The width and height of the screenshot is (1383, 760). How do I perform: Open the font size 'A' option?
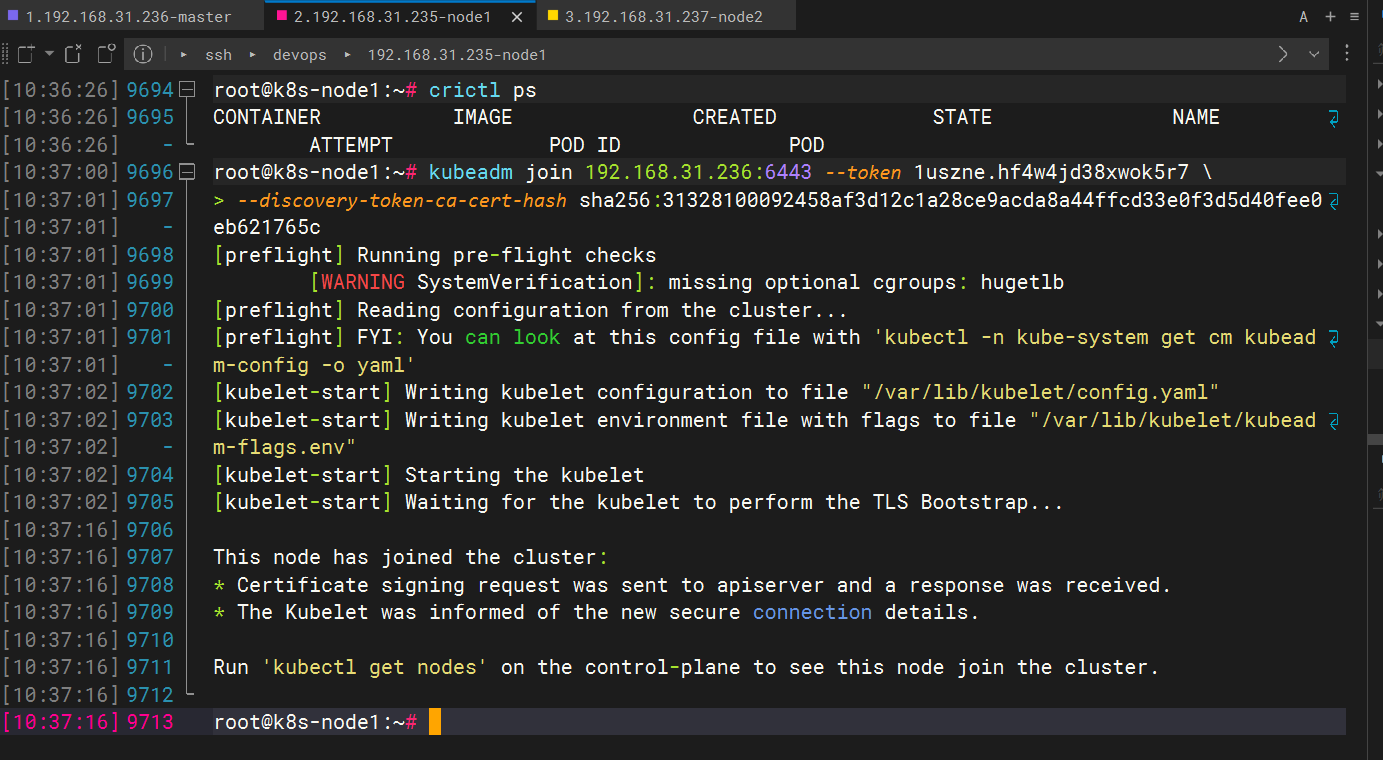(x=1304, y=16)
